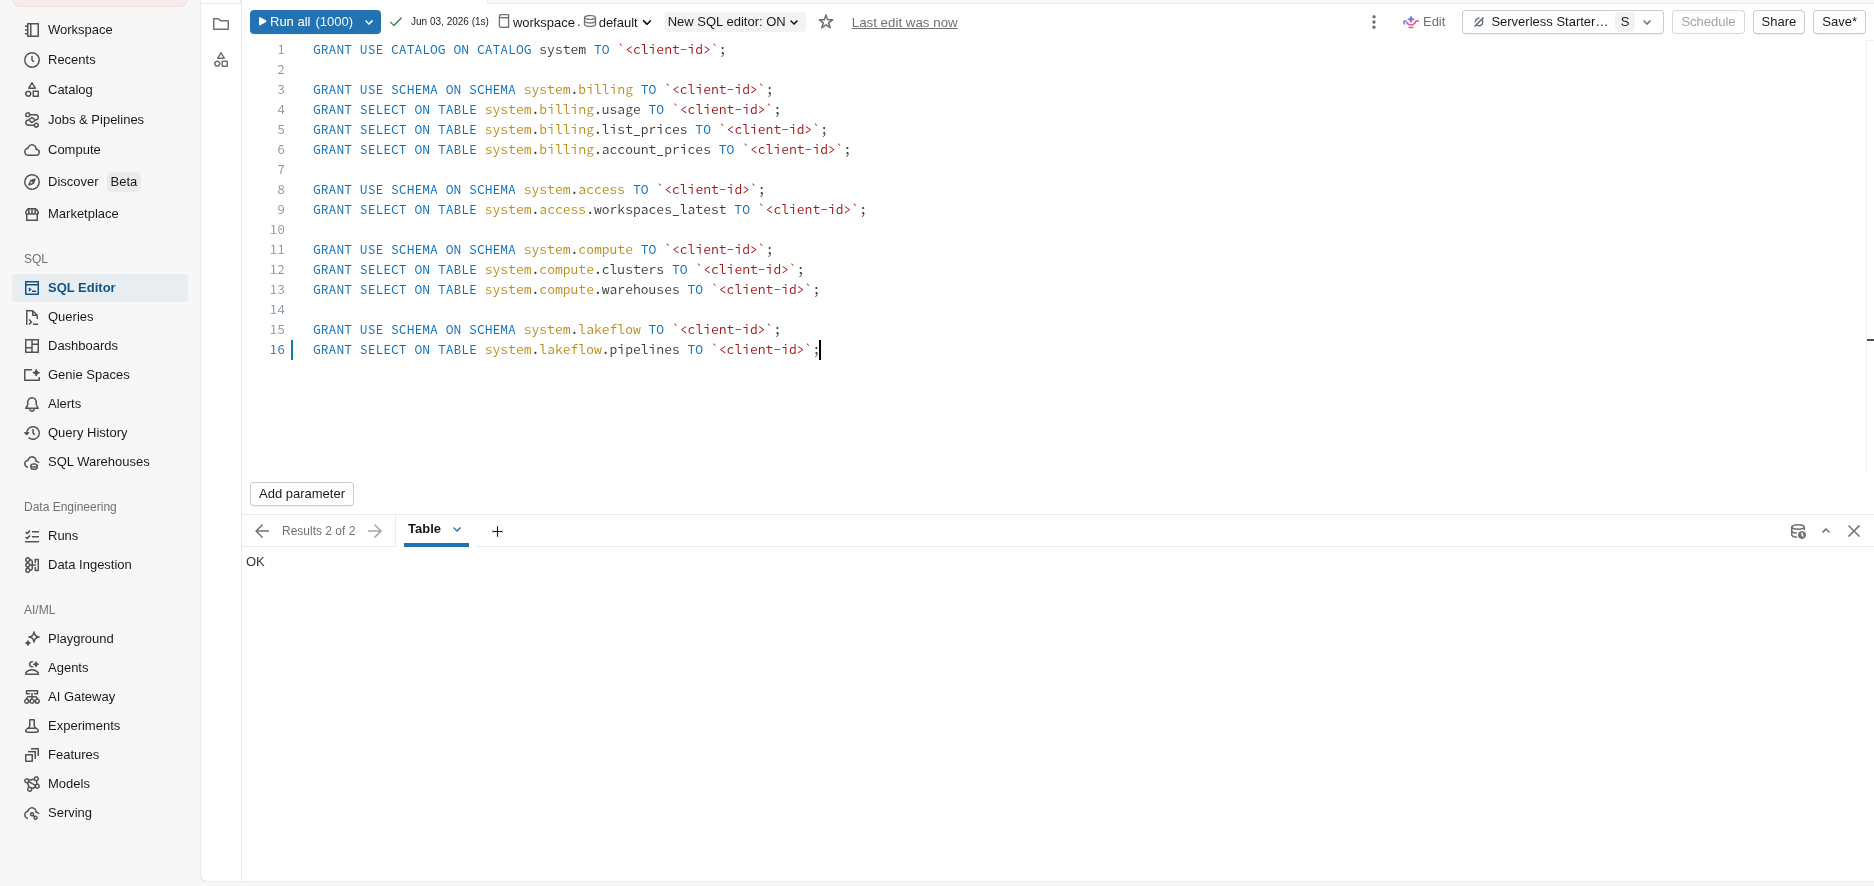Open Runs under Data Engineering
The height and width of the screenshot is (886, 1874).
pos(99,536)
